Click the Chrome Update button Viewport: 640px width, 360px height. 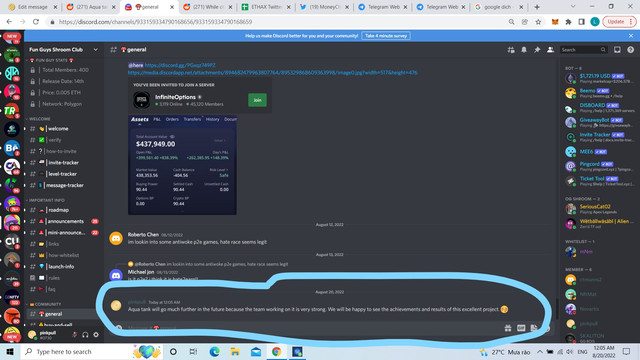619,22
